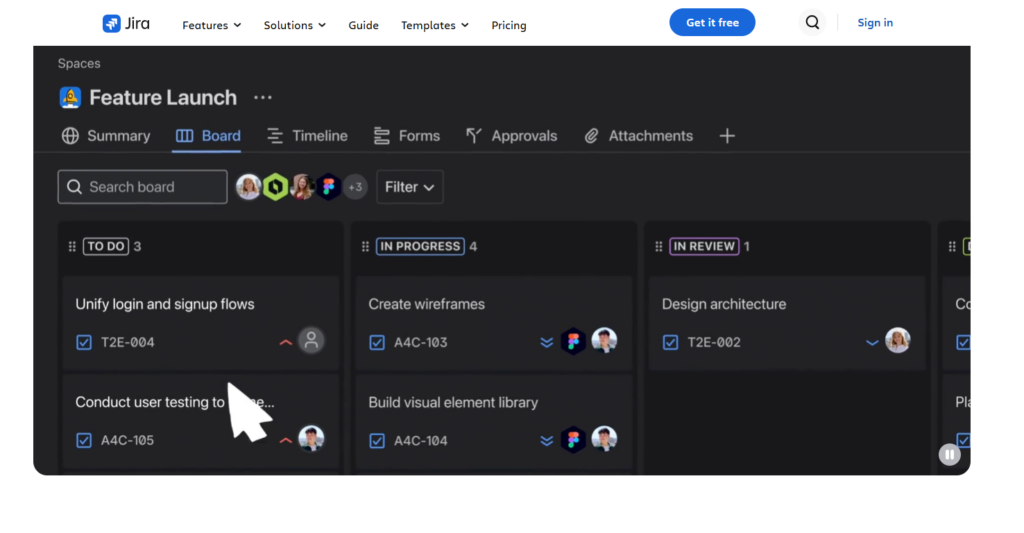Click the lowest priority icon on A4C-104
The height and width of the screenshot is (533, 1024).
pyautogui.click(x=547, y=441)
